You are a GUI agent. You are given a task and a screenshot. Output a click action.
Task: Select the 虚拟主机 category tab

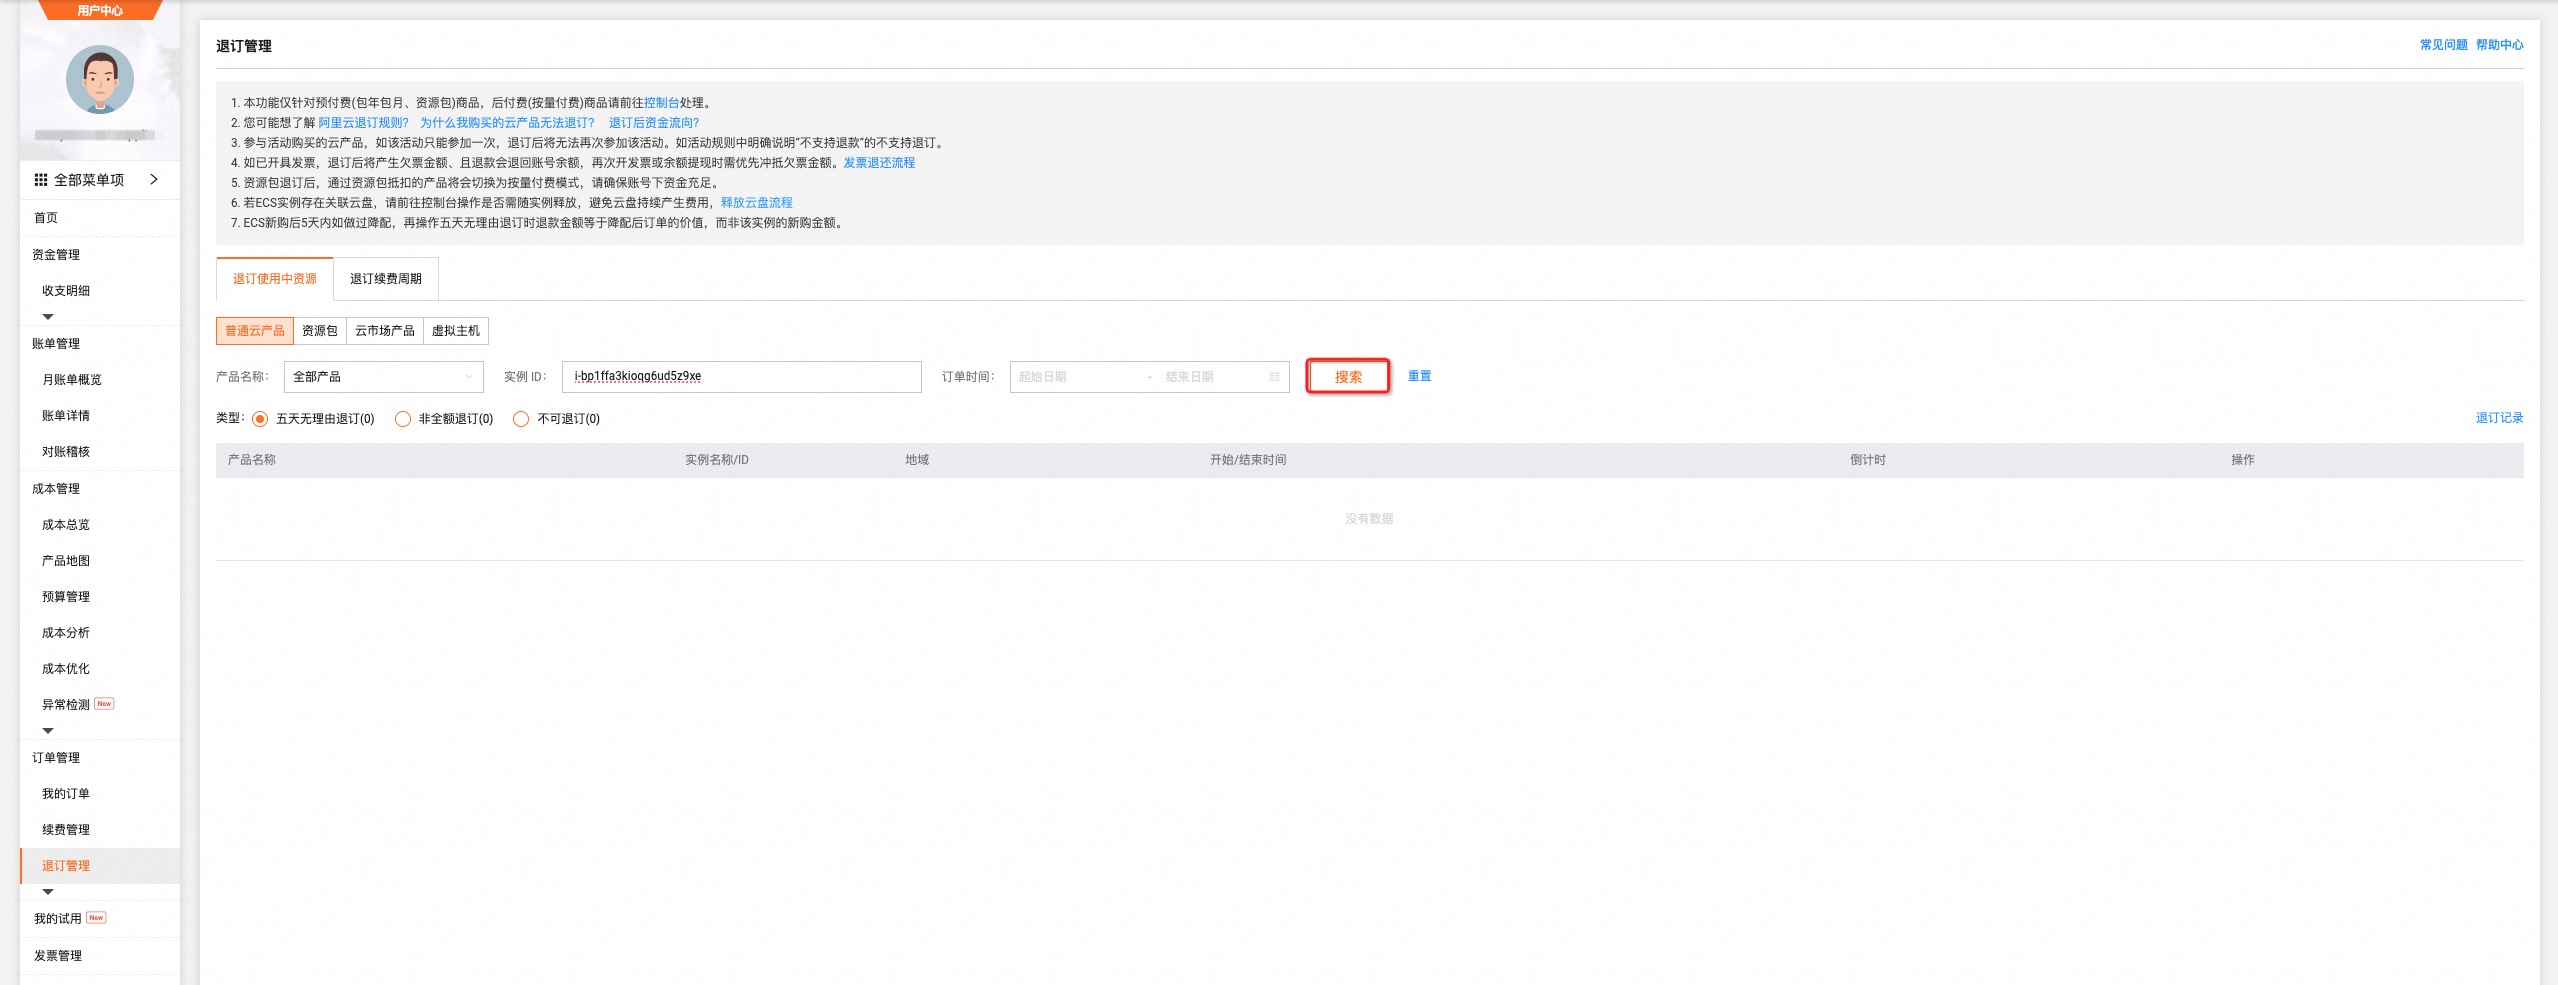click(x=456, y=331)
